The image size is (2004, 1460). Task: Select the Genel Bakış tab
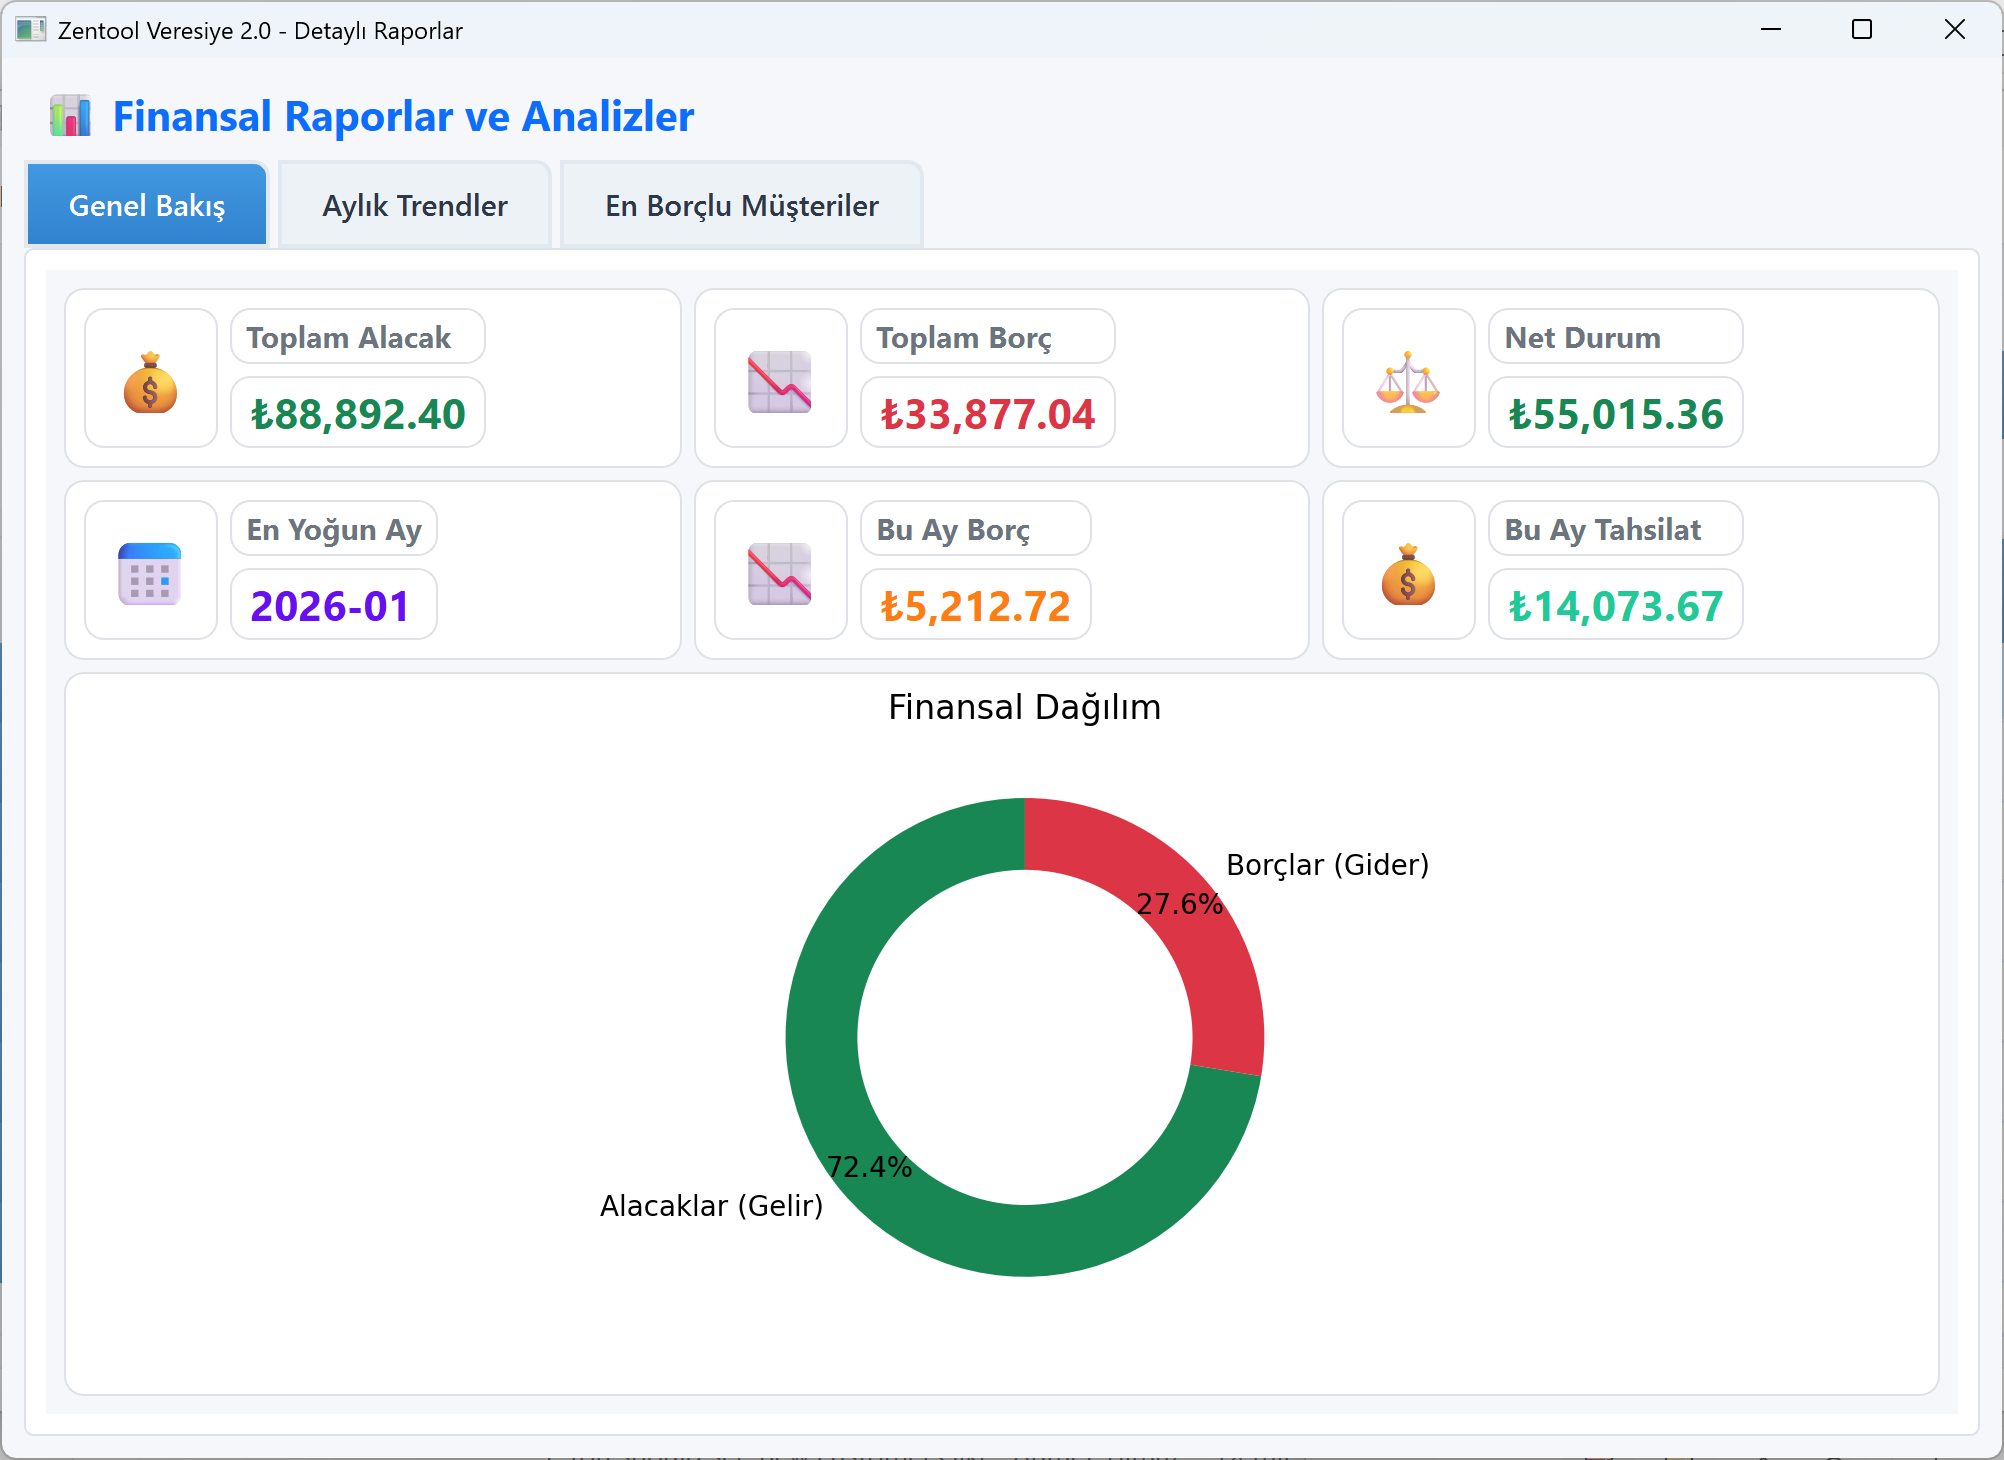pyautogui.click(x=147, y=206)
